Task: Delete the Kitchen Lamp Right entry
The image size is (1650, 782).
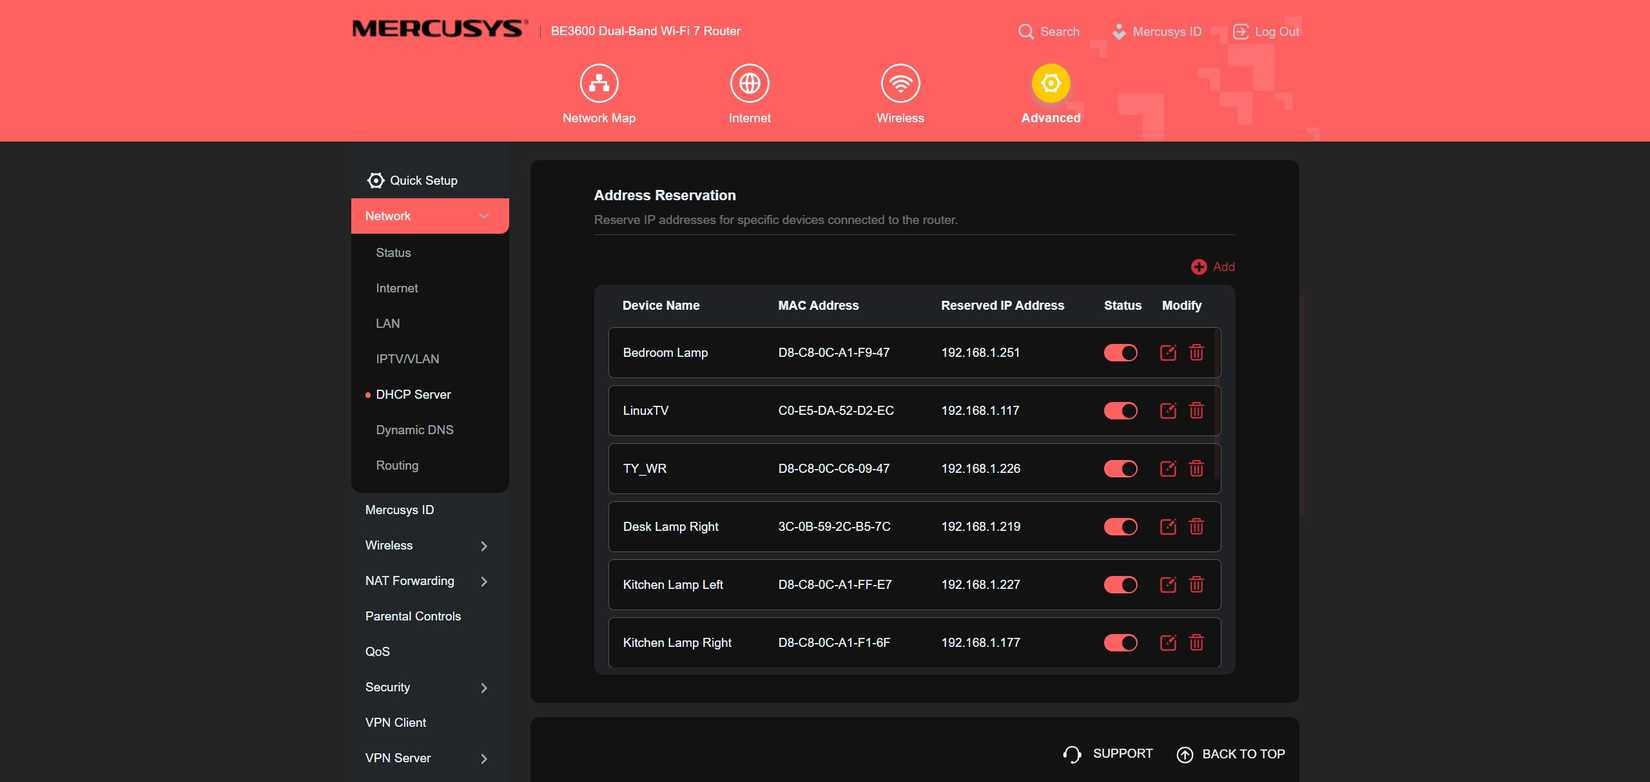Action: click(1196, 643)
